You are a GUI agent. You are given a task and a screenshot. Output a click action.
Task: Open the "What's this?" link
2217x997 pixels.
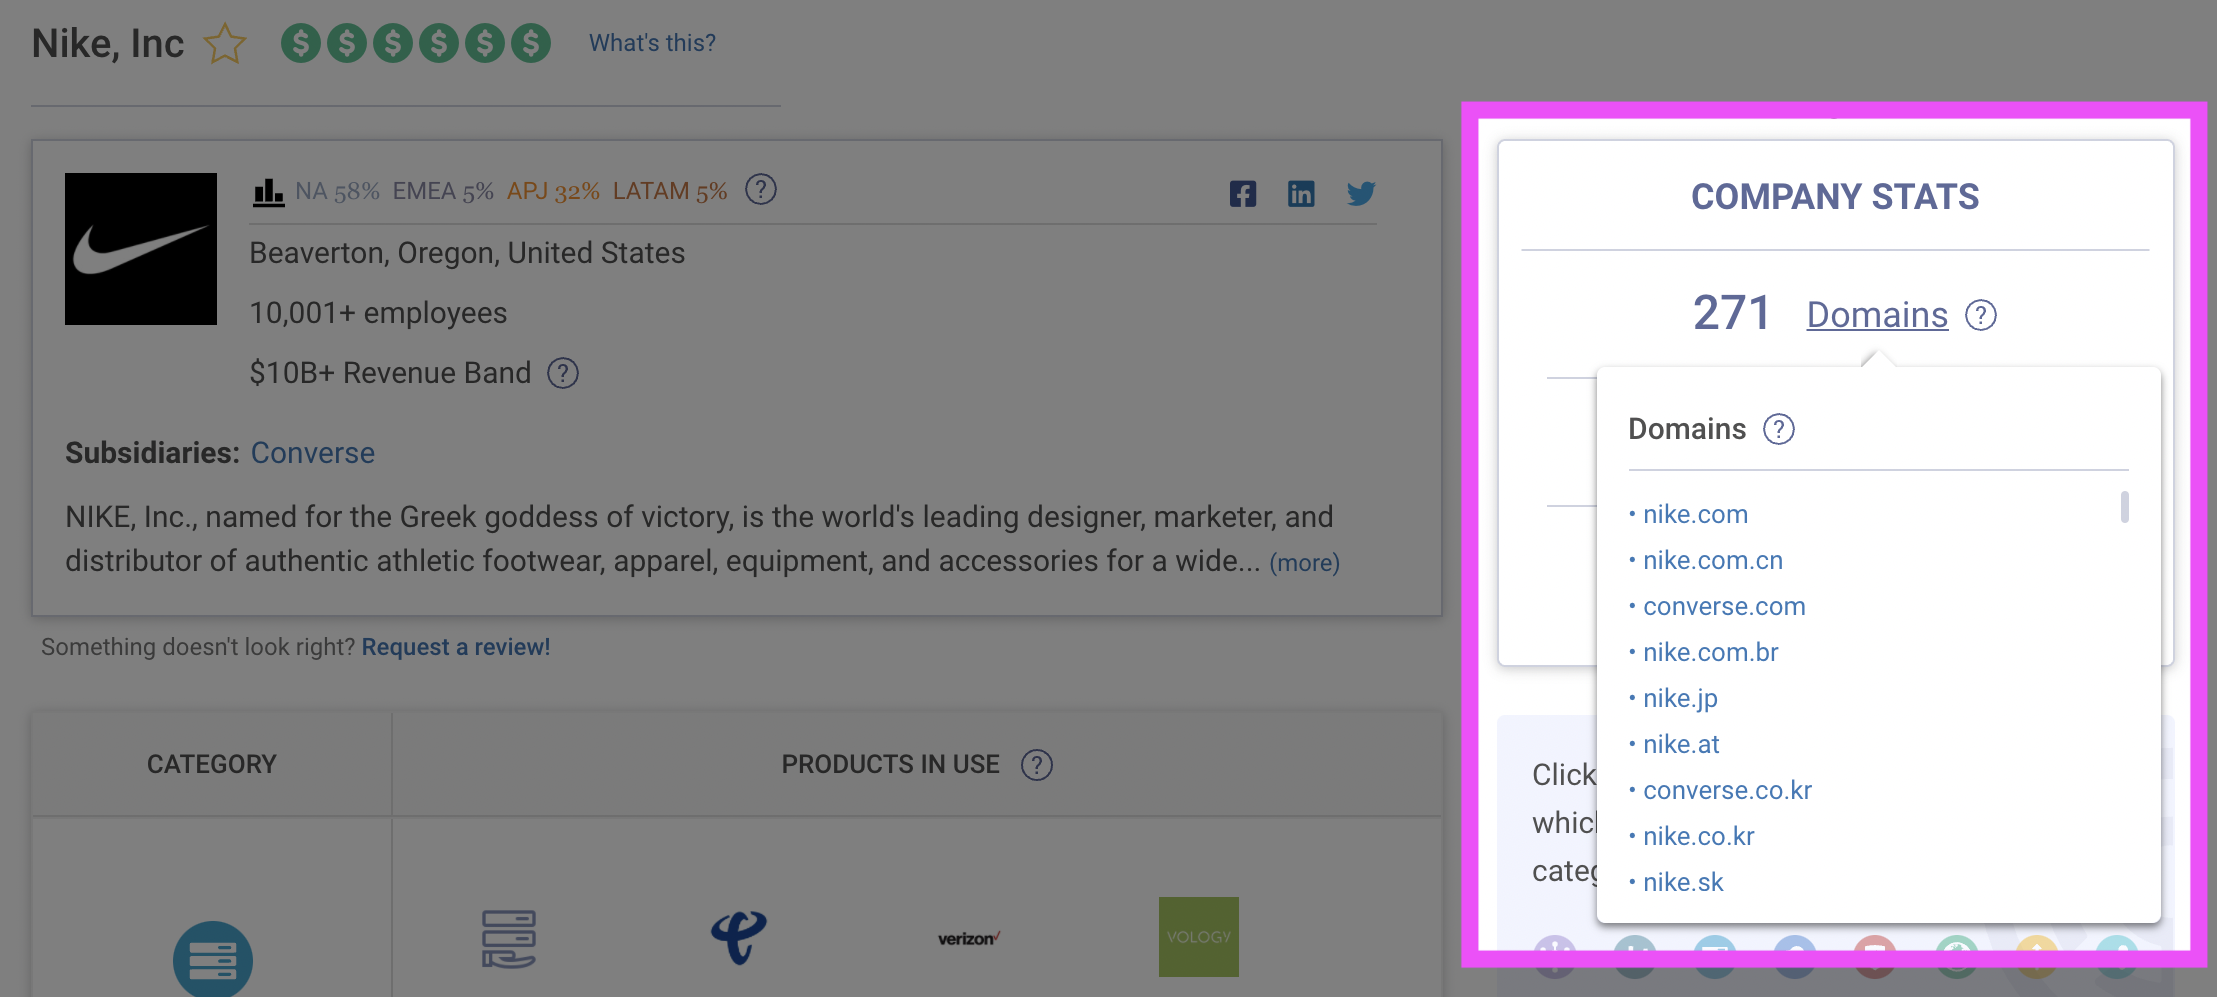(x=651, y=42)
